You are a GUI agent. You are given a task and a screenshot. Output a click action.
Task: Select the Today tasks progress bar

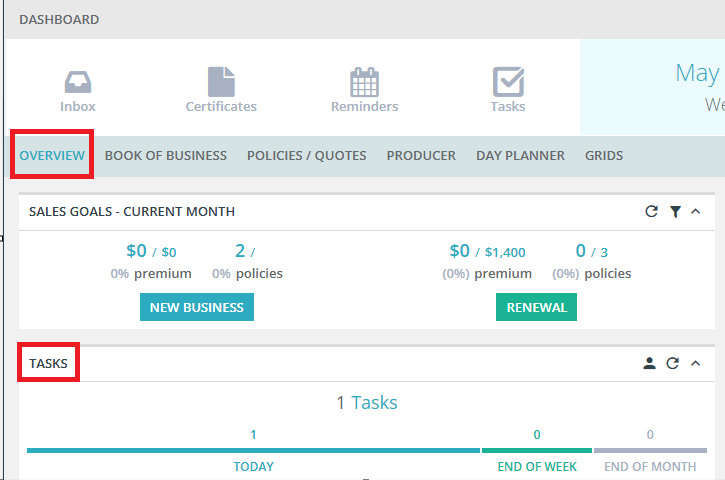coord(253,450)
